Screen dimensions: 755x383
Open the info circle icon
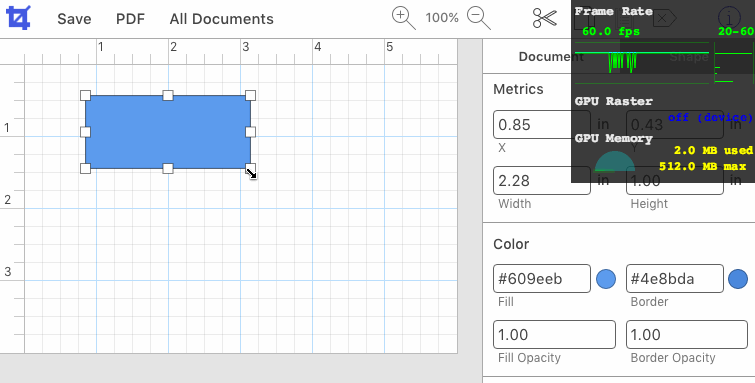pos(729,18)
